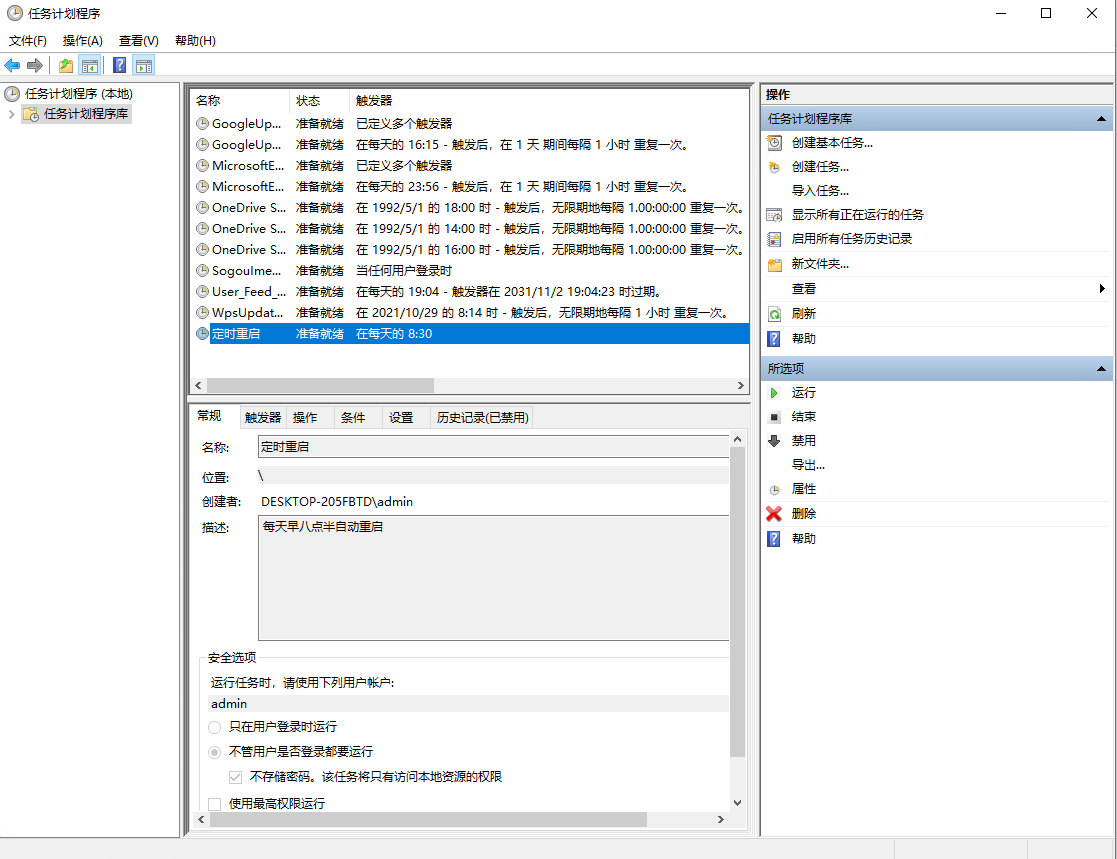Screen dimensions: 1117x859
Task: Collapse the 所选项 actions section
Action: tap(1102, 369)
